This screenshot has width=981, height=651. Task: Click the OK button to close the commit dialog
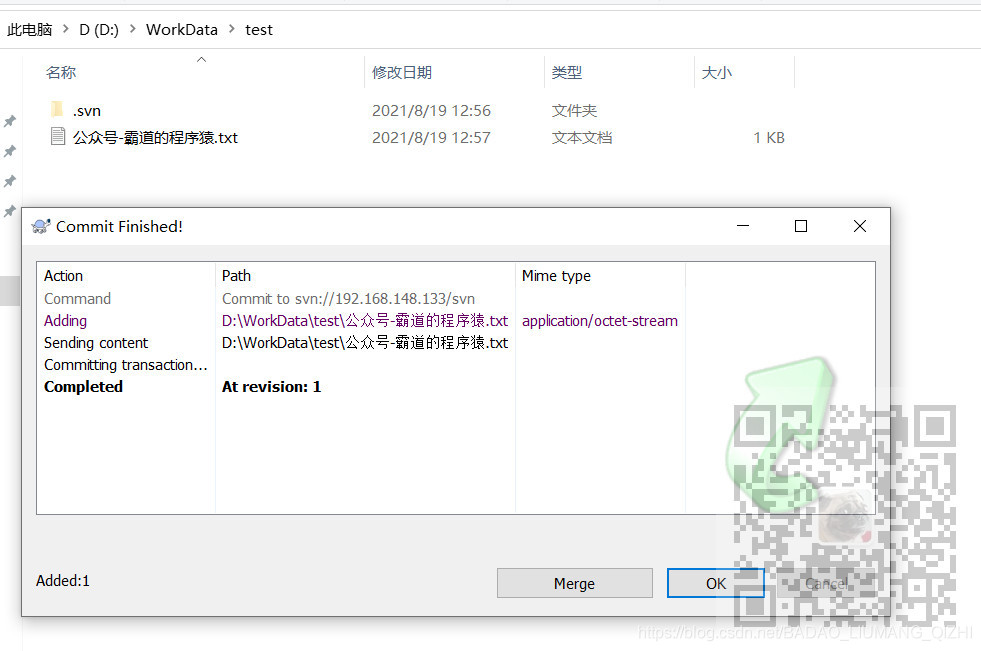pyautogui.click(x=715, y=583)
